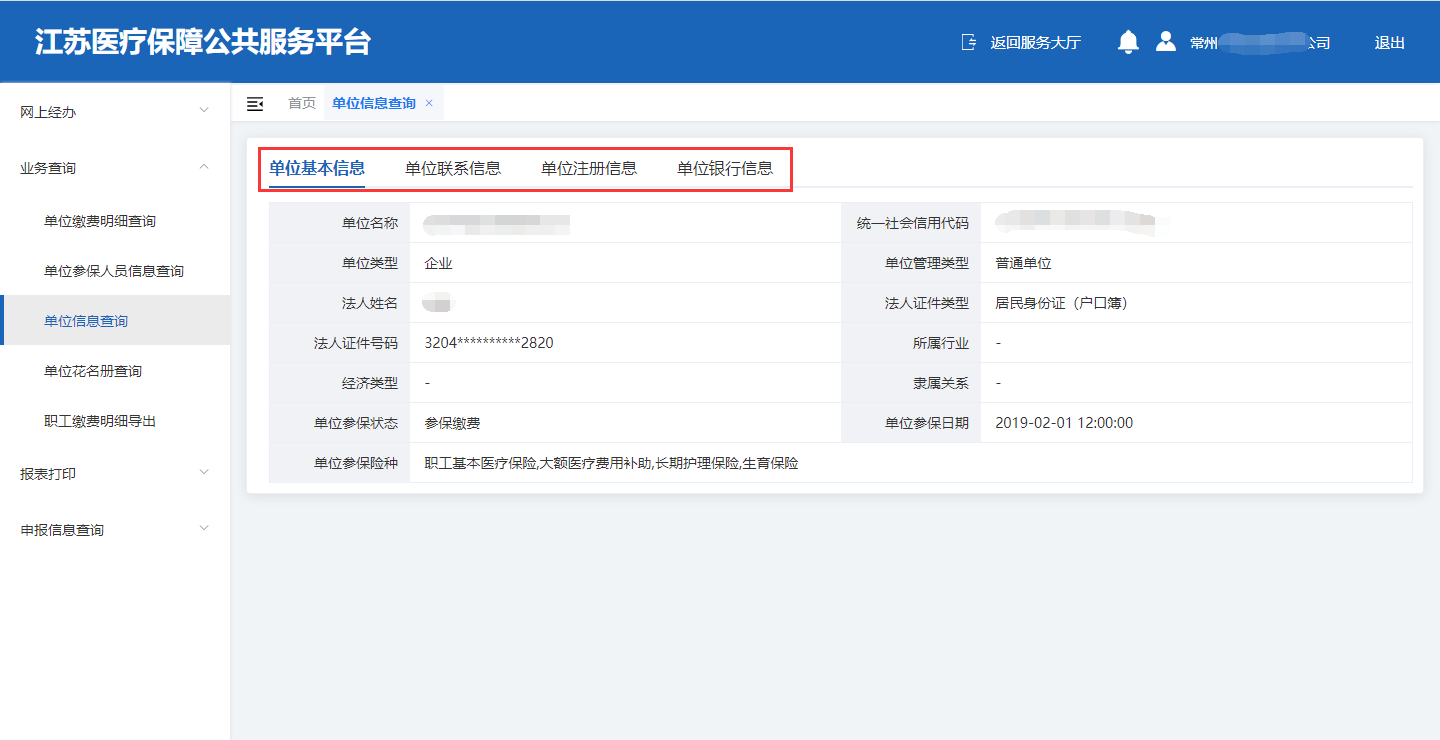
Task: Click the return-to-service-hall door icon
Action: pos(968,42)
